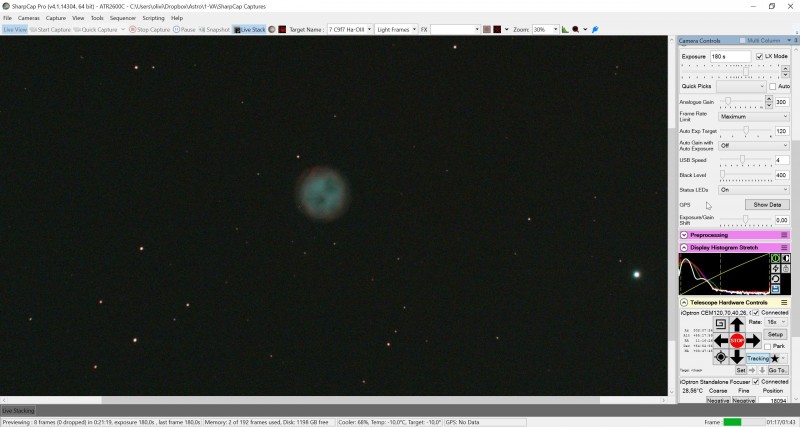The height and width of the screenshot is (427, 800).
Task: Click the Live Stacking tab at bottom
Action: click(x=18, y=411)
